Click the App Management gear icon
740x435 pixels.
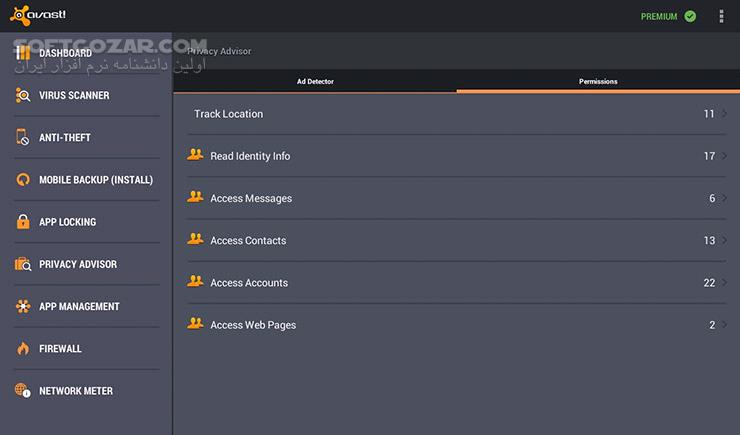click(x=23, y=306)
